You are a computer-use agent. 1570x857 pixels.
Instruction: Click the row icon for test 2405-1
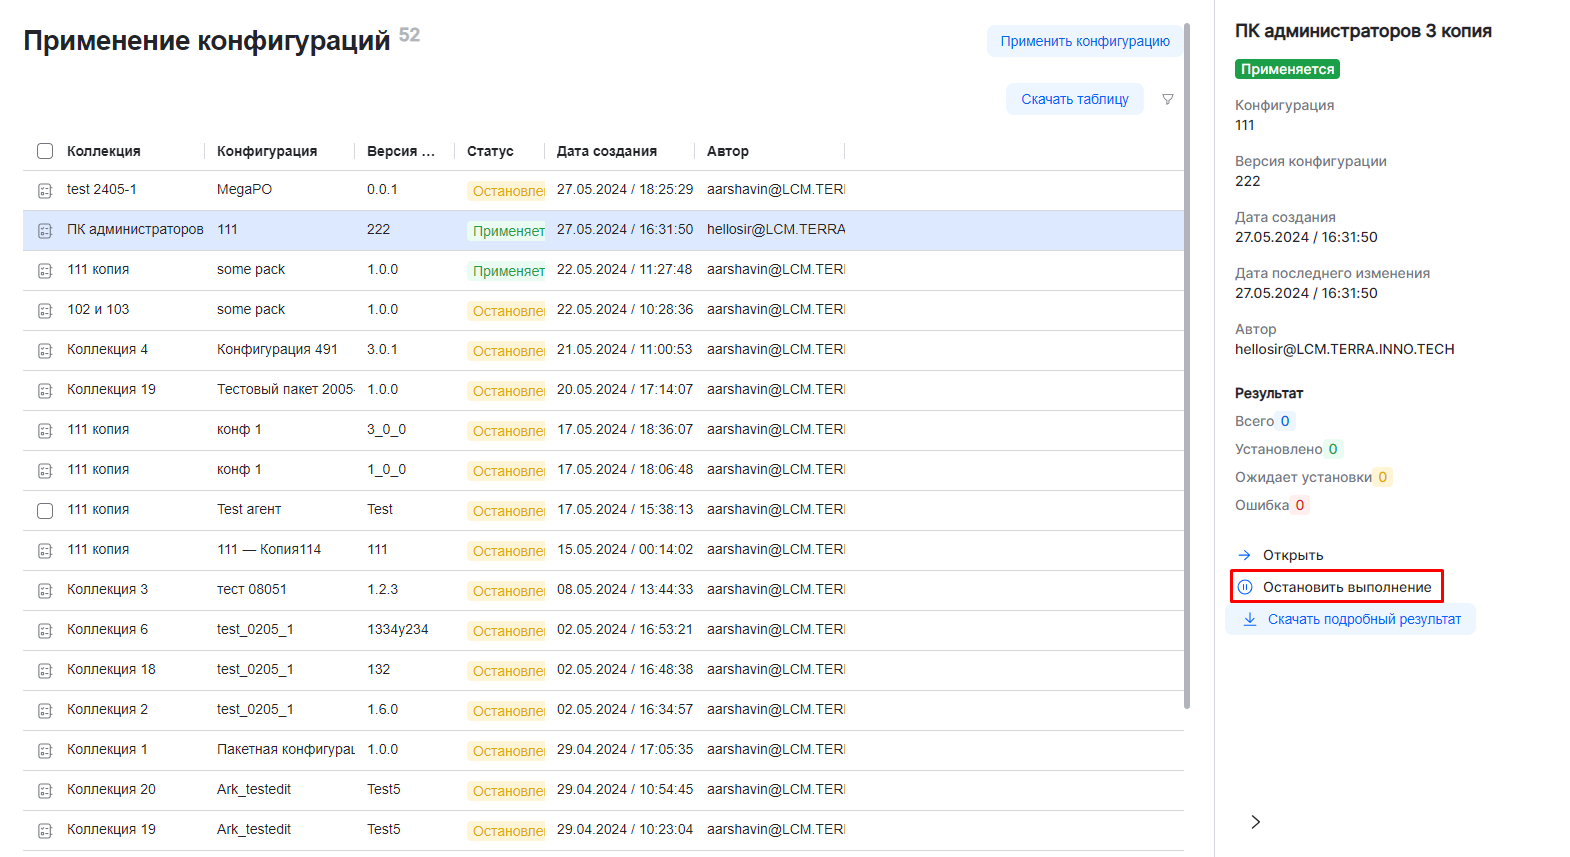click(45, 190)
